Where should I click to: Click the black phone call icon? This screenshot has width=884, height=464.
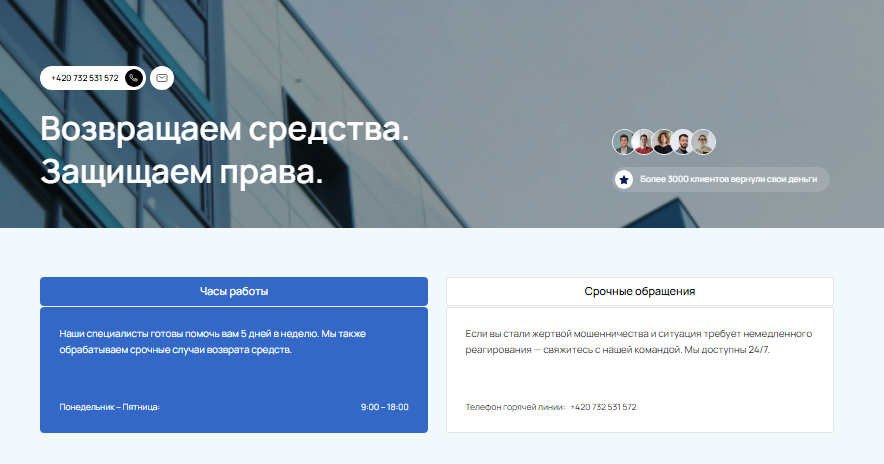click(134, 78)
